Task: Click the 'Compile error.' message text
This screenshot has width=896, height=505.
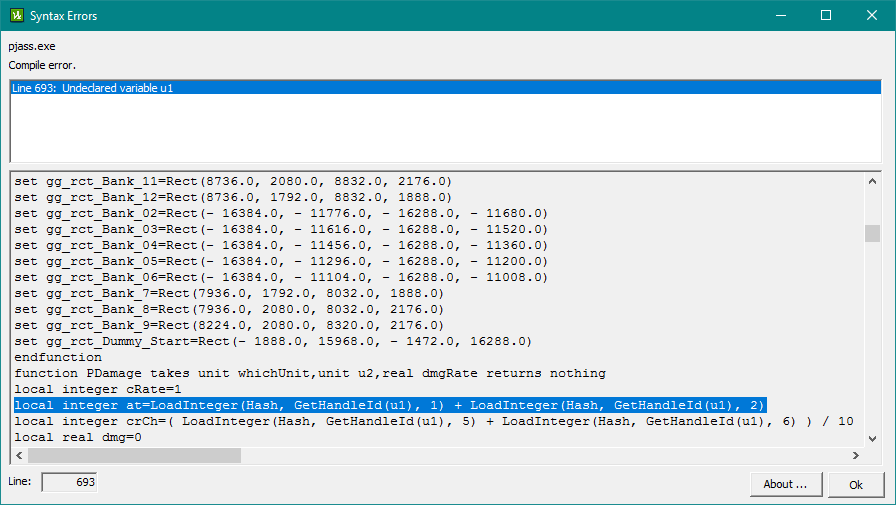Action: [x=42, y=65]
